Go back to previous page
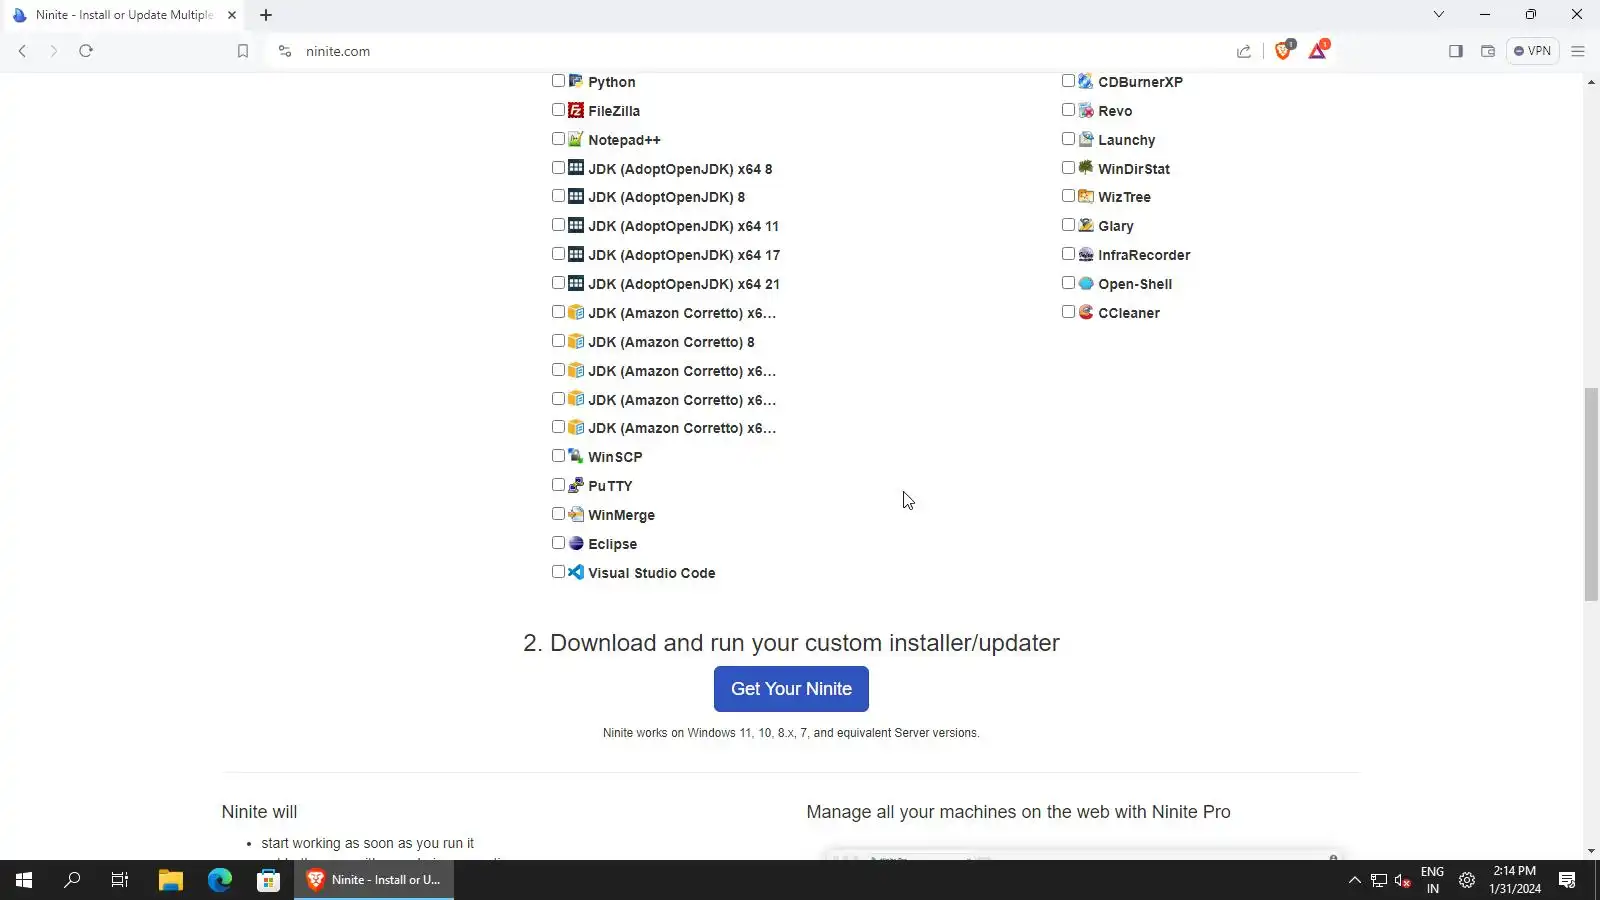 click(x=22, y=51)
